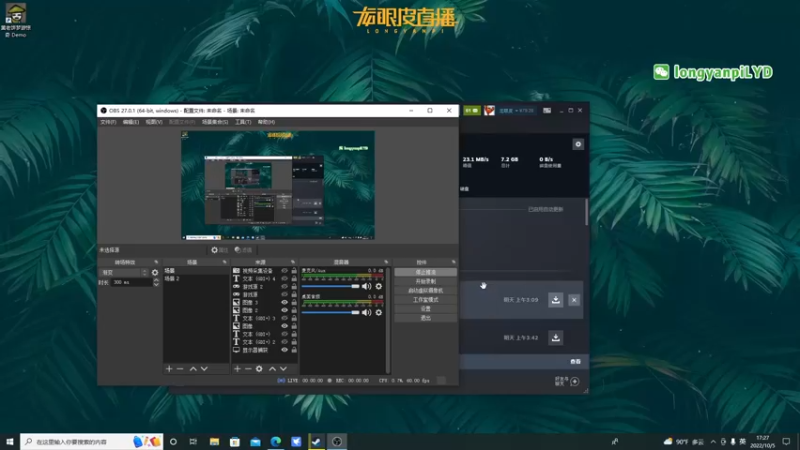Toggle the lock on 视频采集设备 source
This screenshot has width=800, height=450.
(294, 271)
